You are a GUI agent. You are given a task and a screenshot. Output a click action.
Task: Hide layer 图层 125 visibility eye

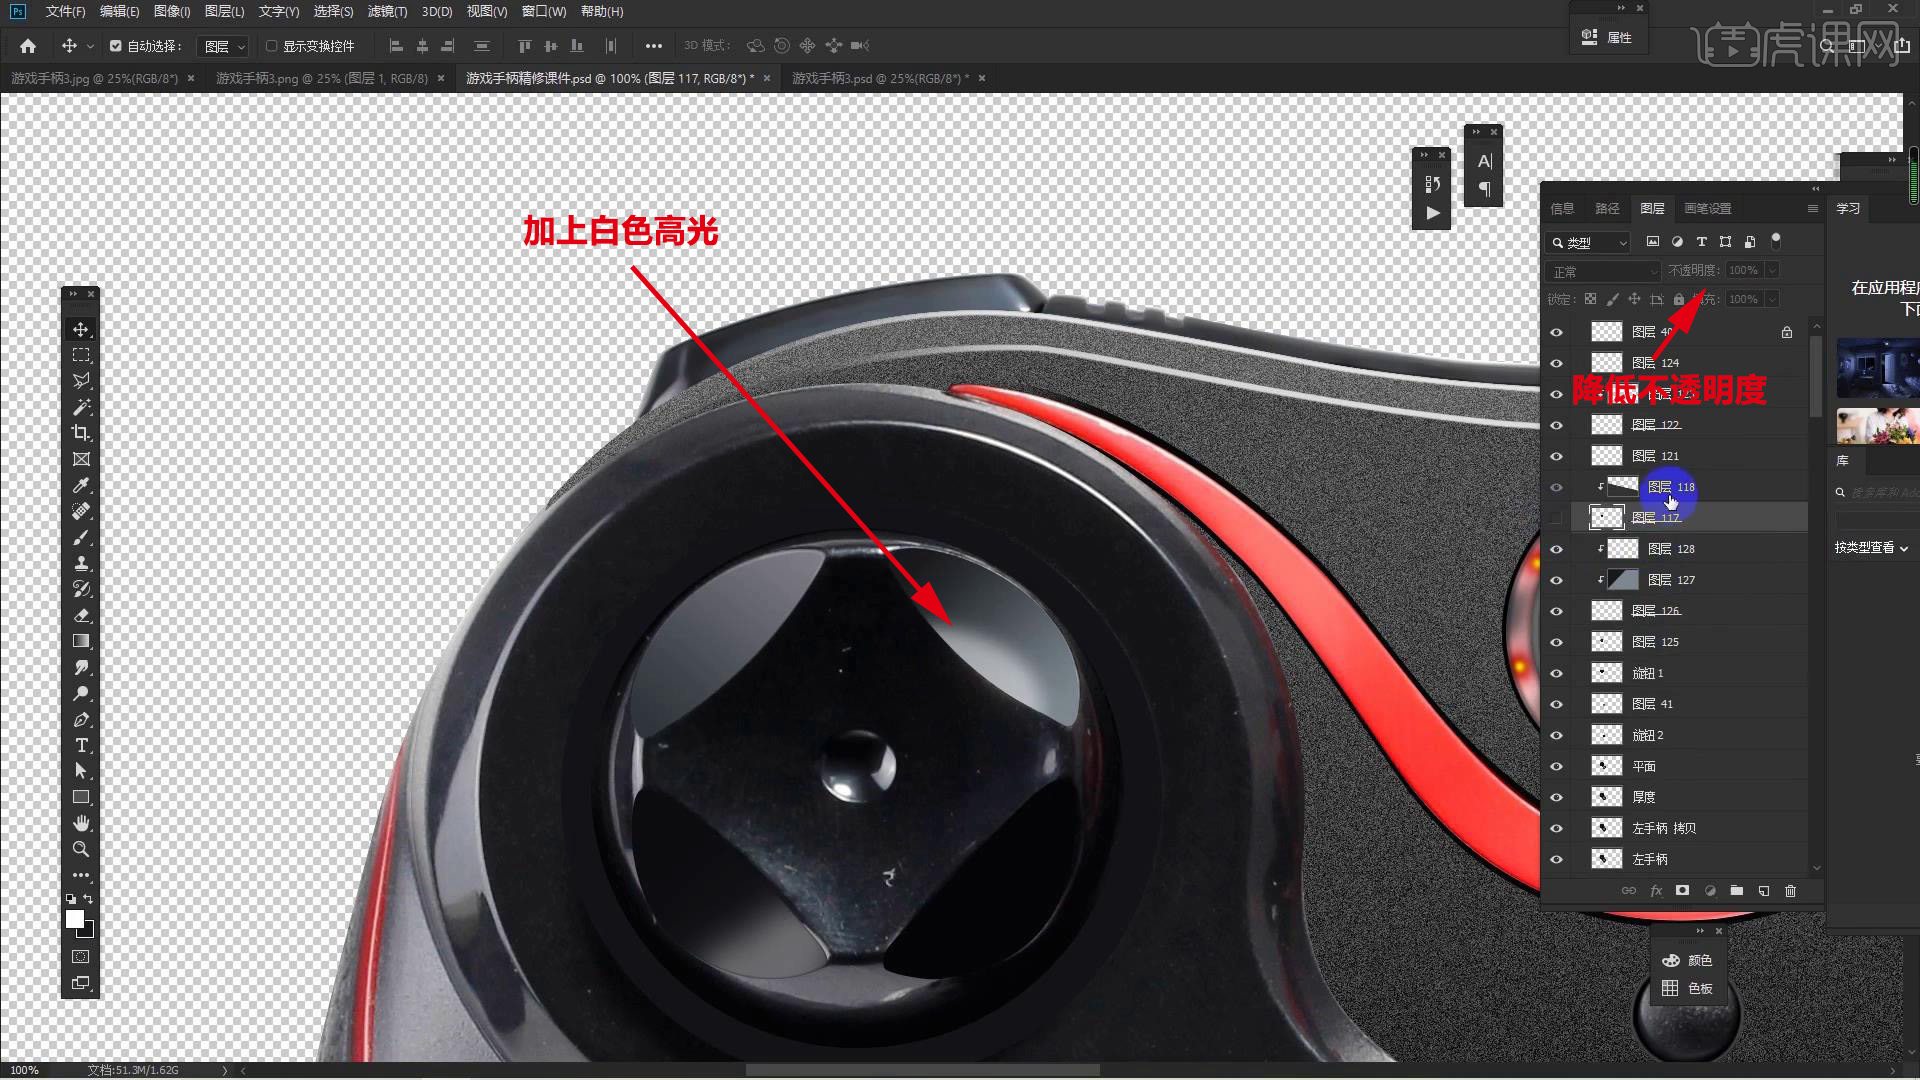(x=1556, y=642)
